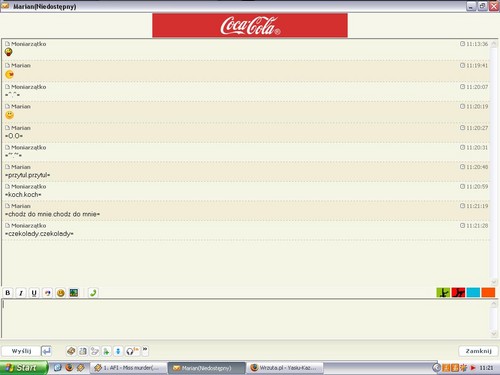500x375 pixels.
Task: Click the Coca-Cola banner advertisement
Action: [250, 25]
